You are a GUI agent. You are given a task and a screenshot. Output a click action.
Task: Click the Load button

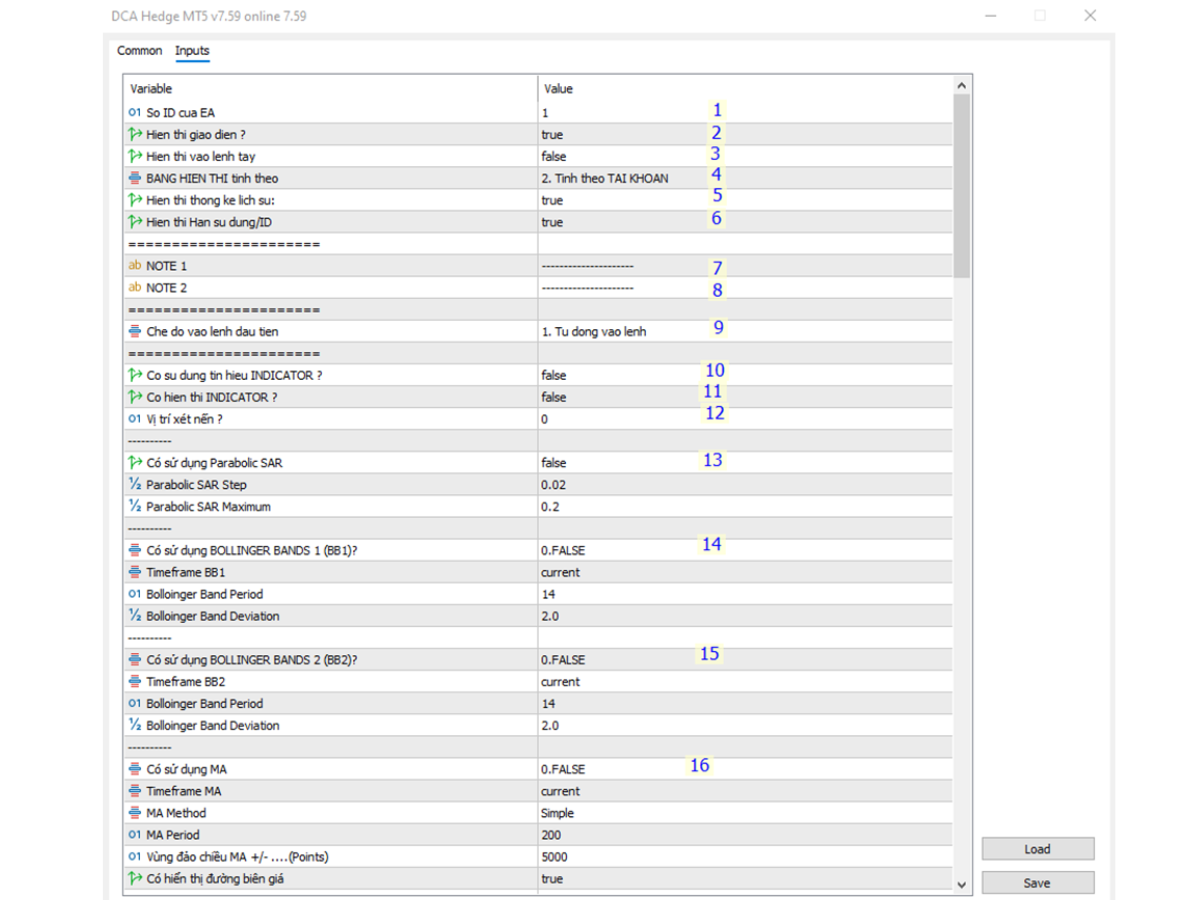(1037, 849)
